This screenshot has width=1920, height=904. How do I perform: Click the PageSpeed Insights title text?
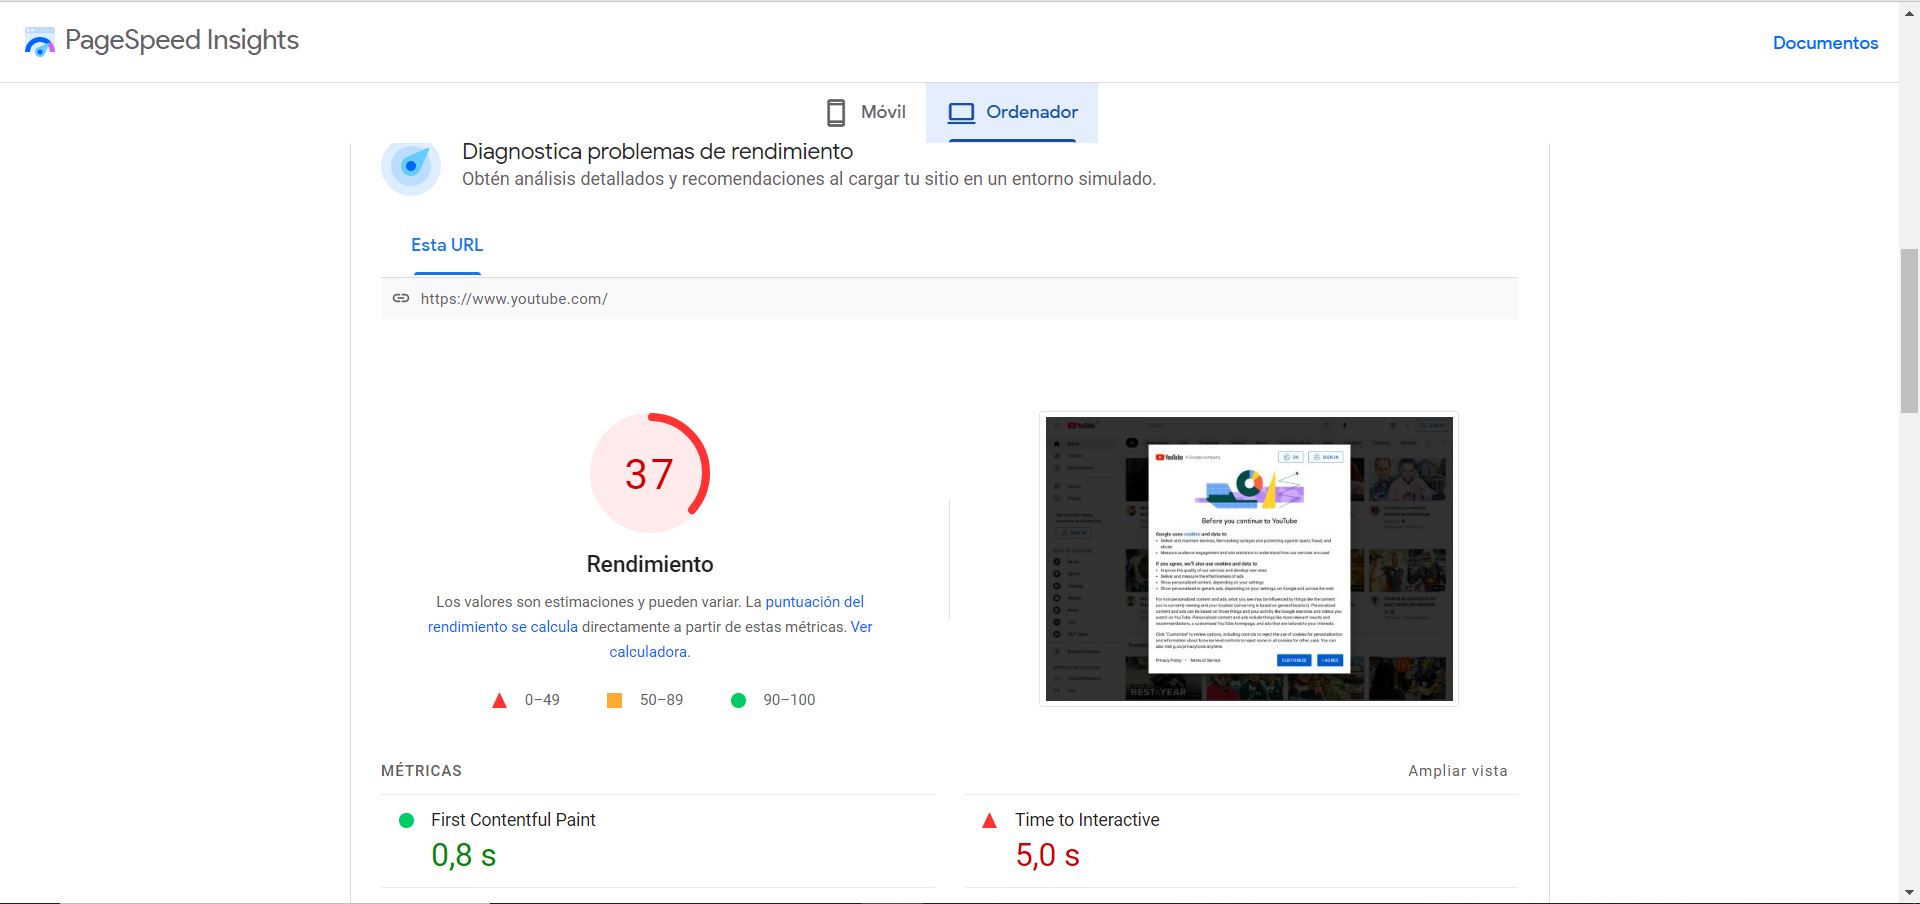pos(182,40)
